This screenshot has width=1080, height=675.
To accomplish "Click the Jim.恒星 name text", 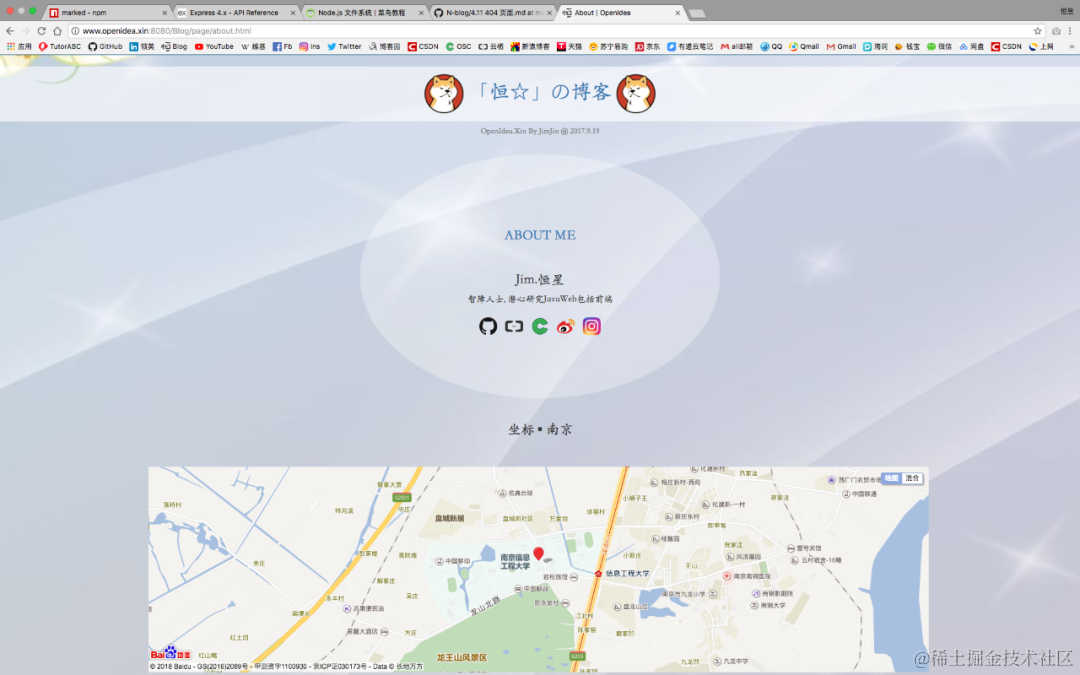I will [x=539, y=279].
